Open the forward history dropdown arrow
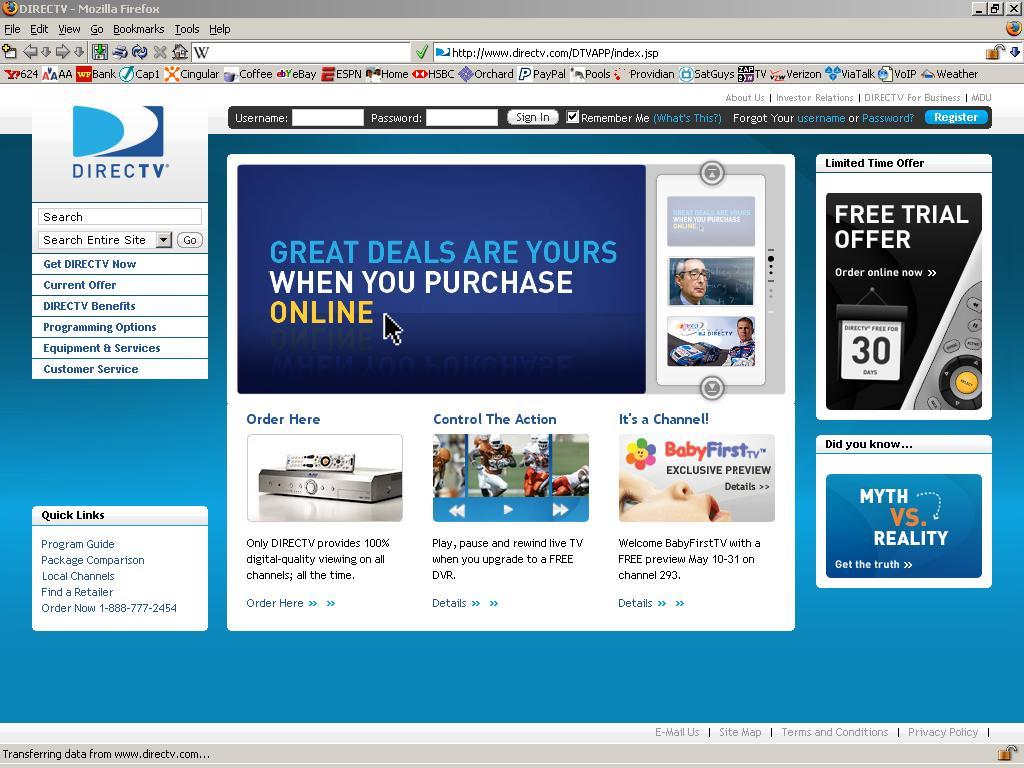This screenshot has height=768, width=1024. pyautogui.click(x=79, y=52)
